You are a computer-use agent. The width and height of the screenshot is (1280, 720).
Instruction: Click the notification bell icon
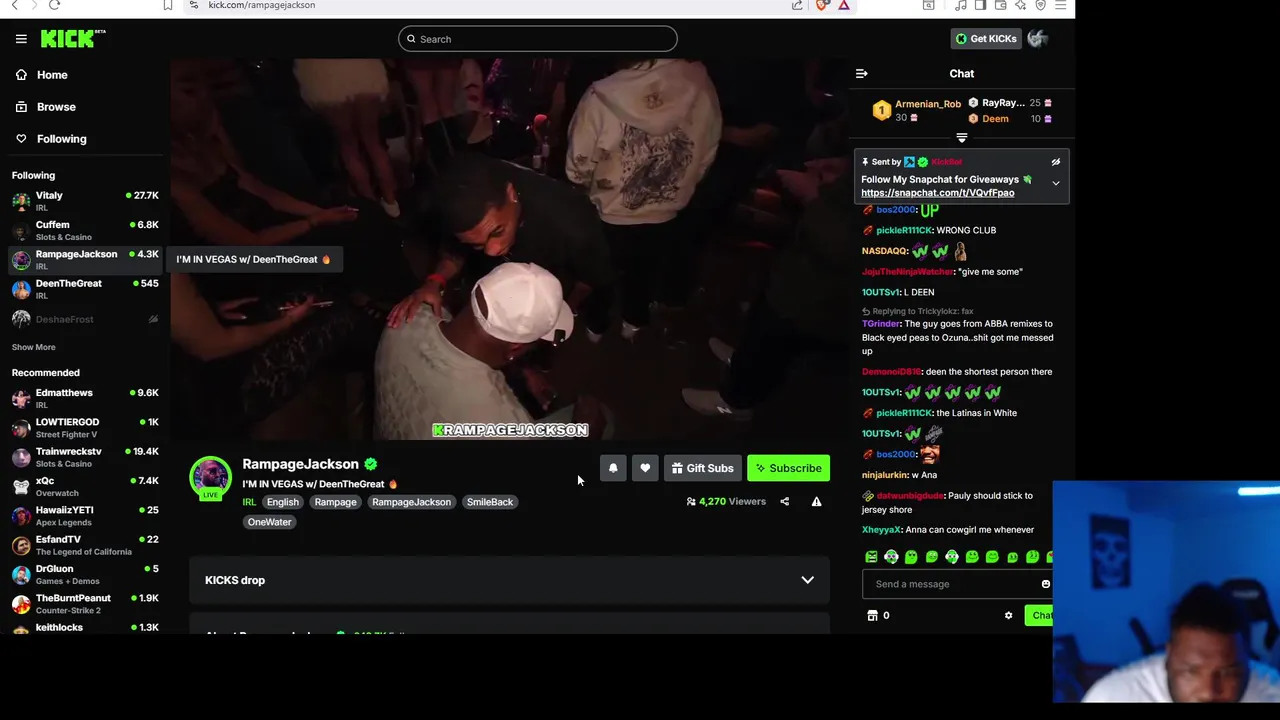pos(613,468)
